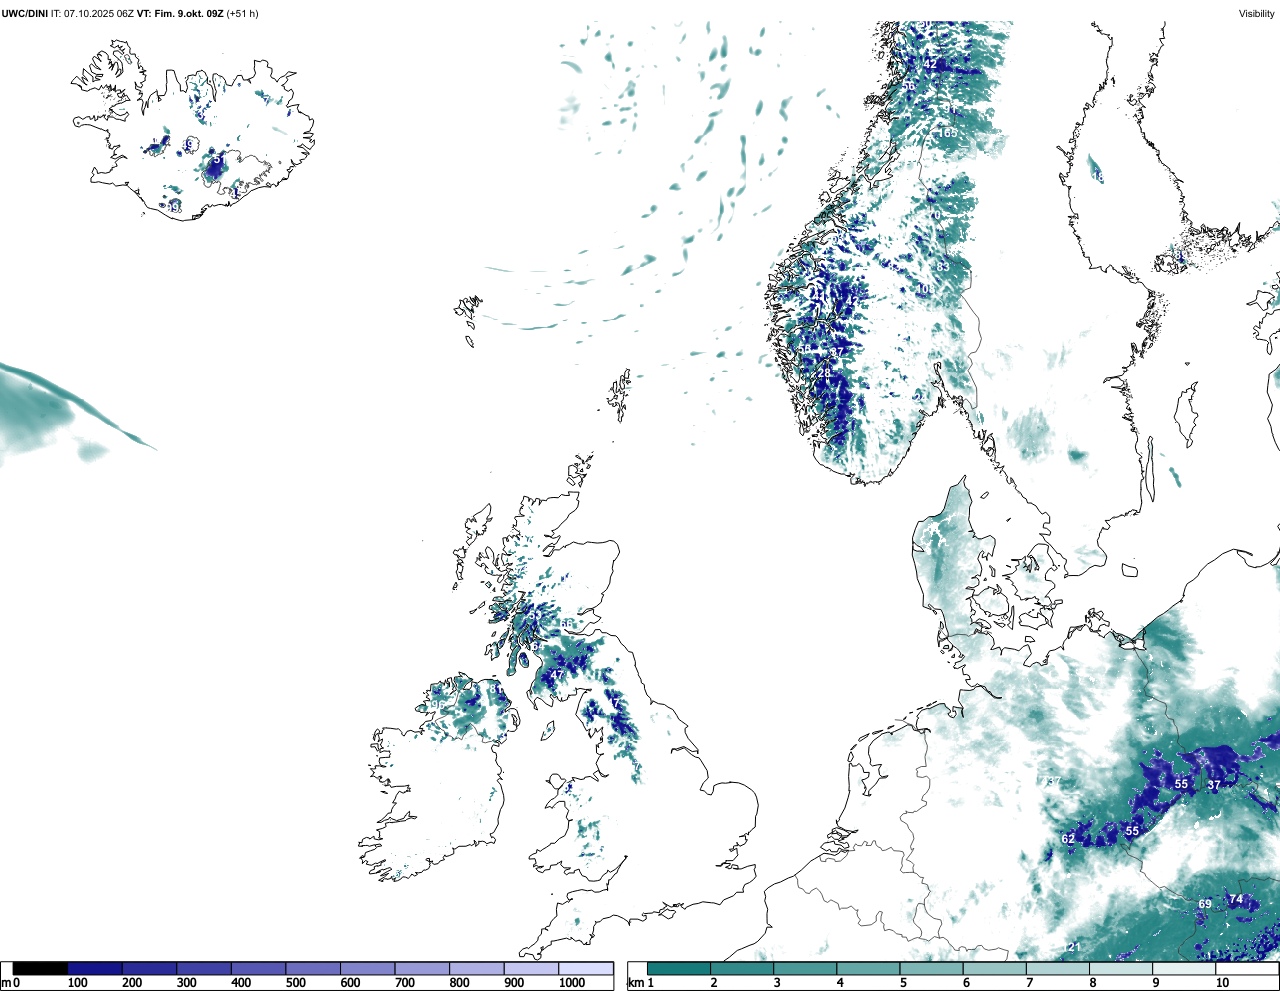
Task: Select the 600–700 m lavender legend swatch
Action: pyautogui.click(x=368, y=969)
